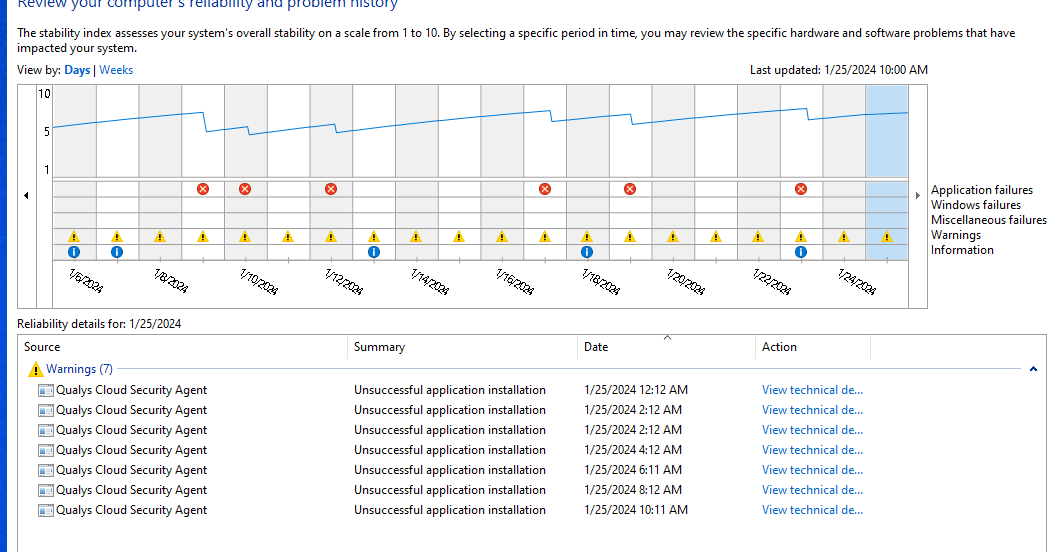Click the Windows failures row label
Screen dimensions: 1053x552
[x=976, y=205]
